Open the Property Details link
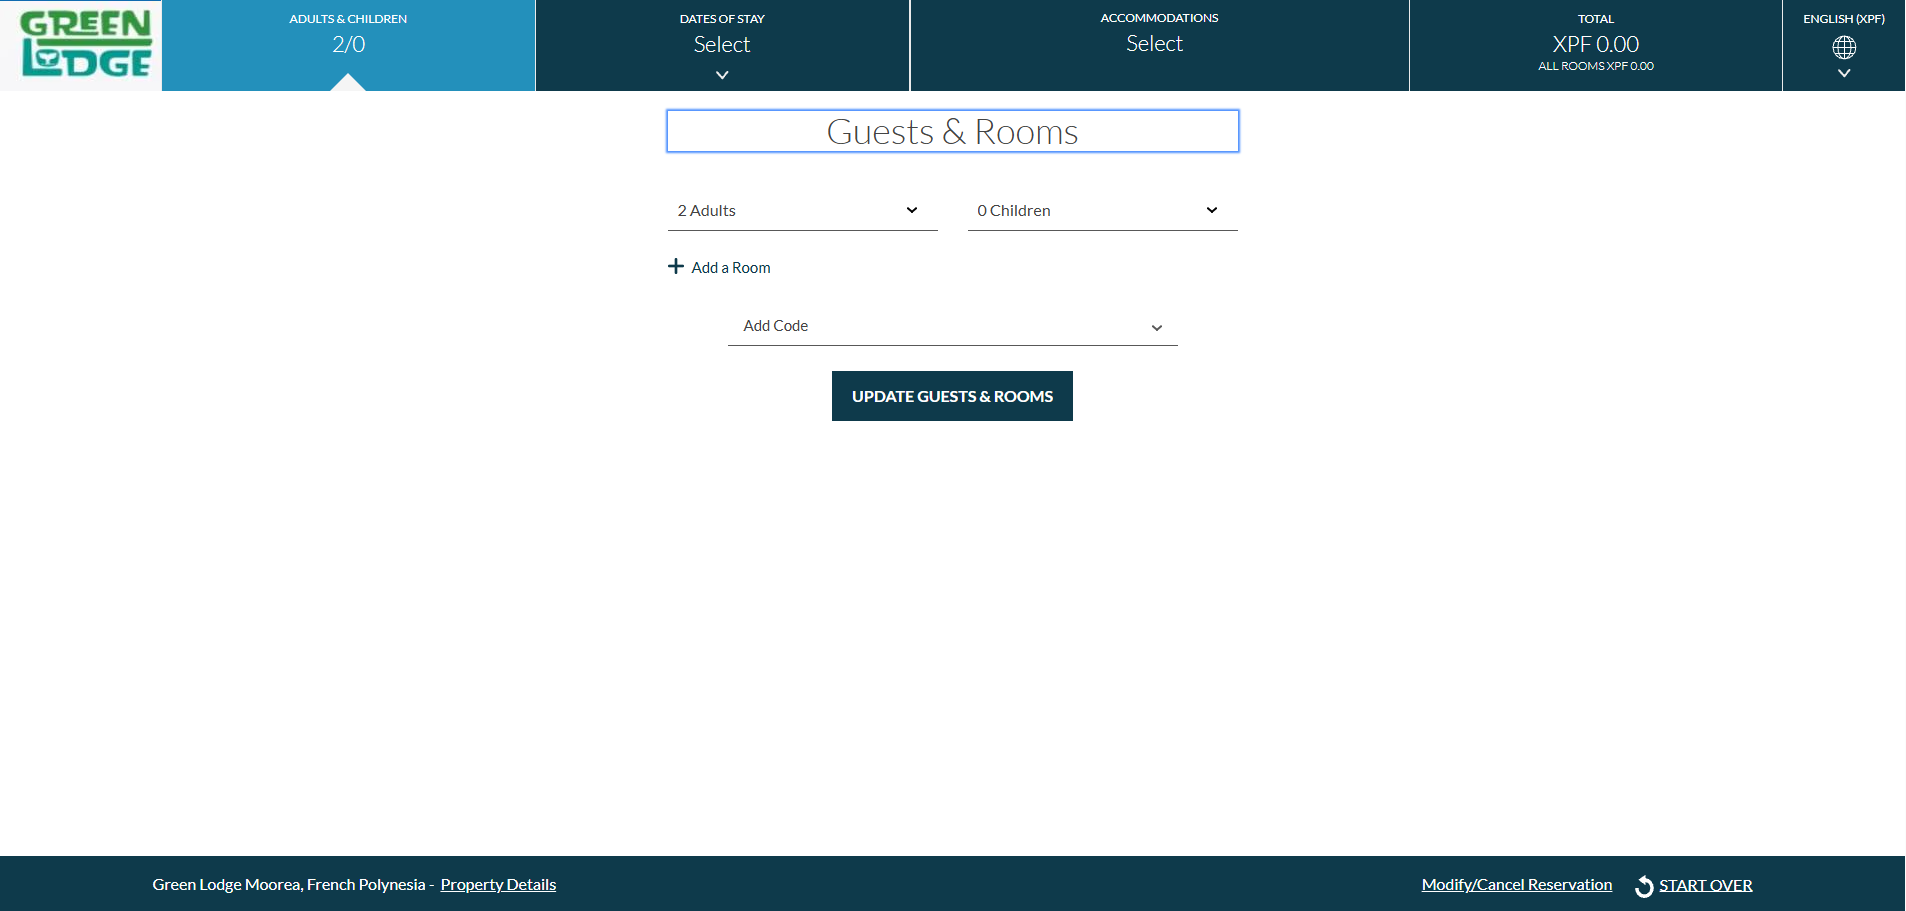This screenshot has height=911, width=1906. click(x=497, y=884)
